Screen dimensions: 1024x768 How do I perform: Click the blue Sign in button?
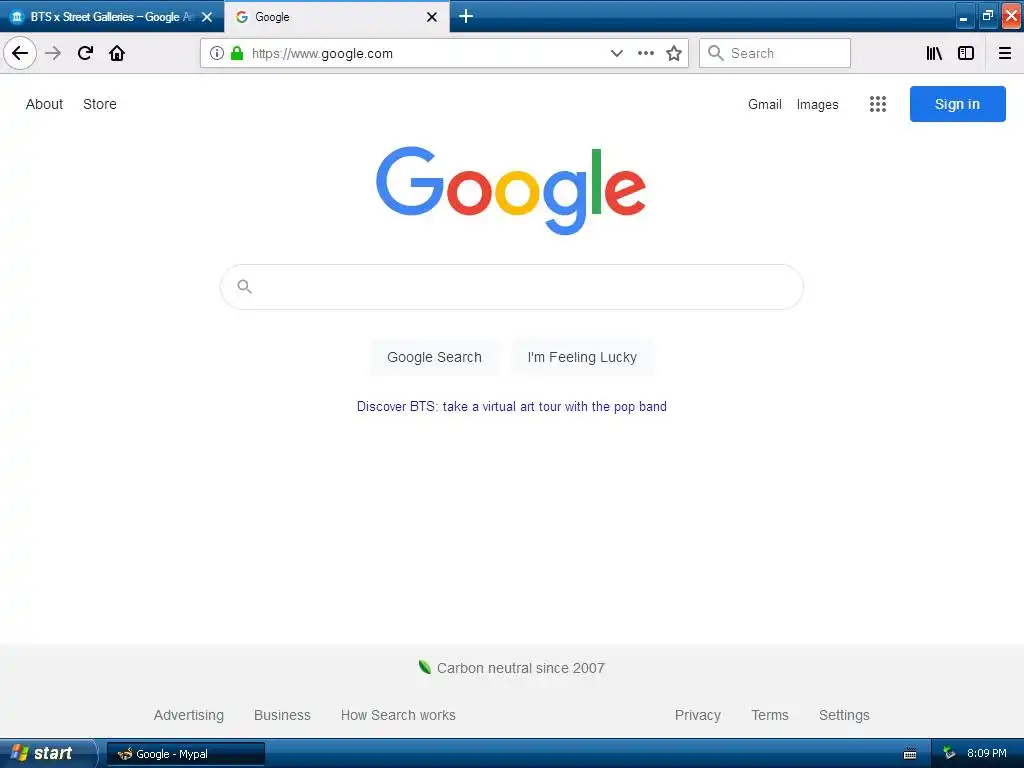tap(957, 104)
